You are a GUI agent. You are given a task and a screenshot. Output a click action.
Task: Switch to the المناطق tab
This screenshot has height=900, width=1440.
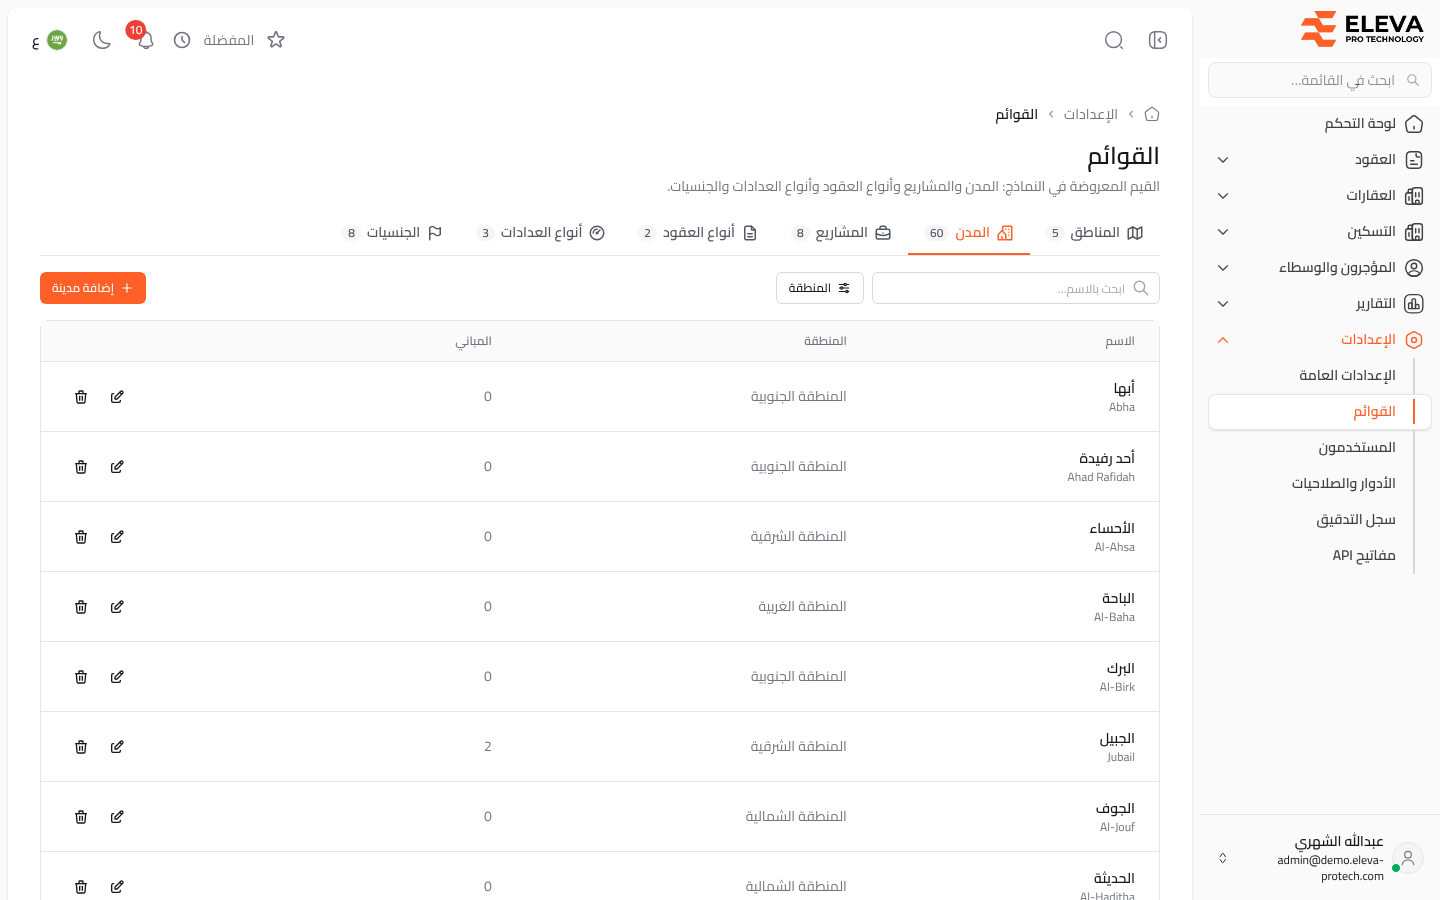[x=1095, y=233]
